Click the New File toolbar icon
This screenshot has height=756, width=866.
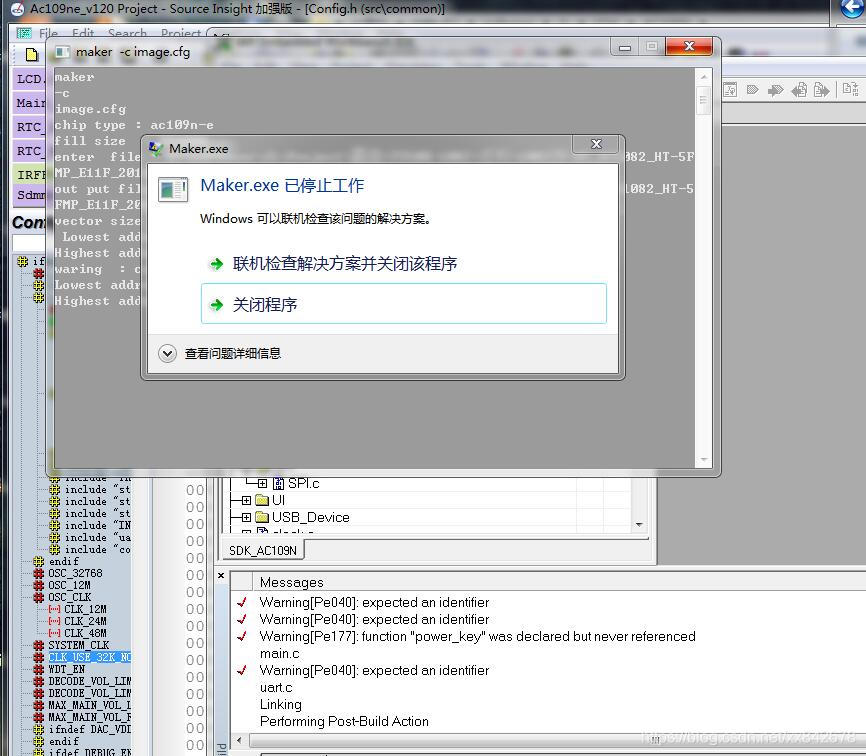click(x=31, y=54)
